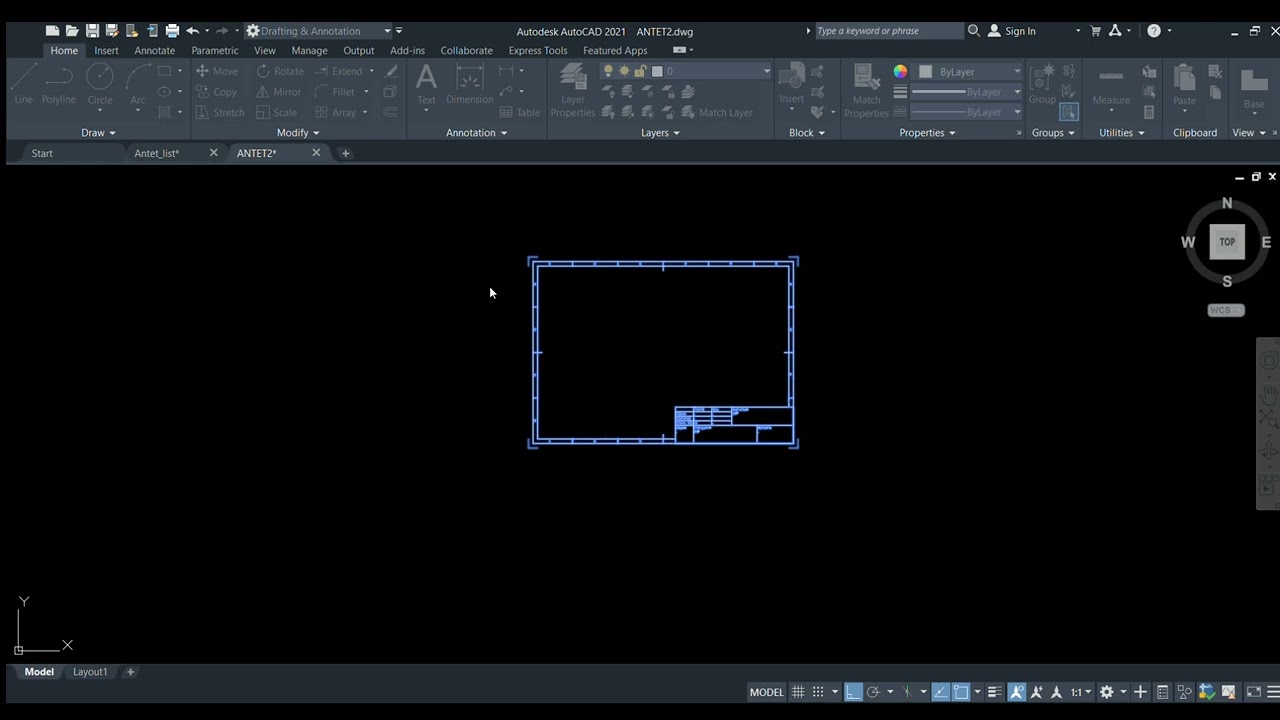Switch to Antet_list drawing tab
Image resolution: width=1280 pixels, height=720 pixels.
click(x=157, y=153)
